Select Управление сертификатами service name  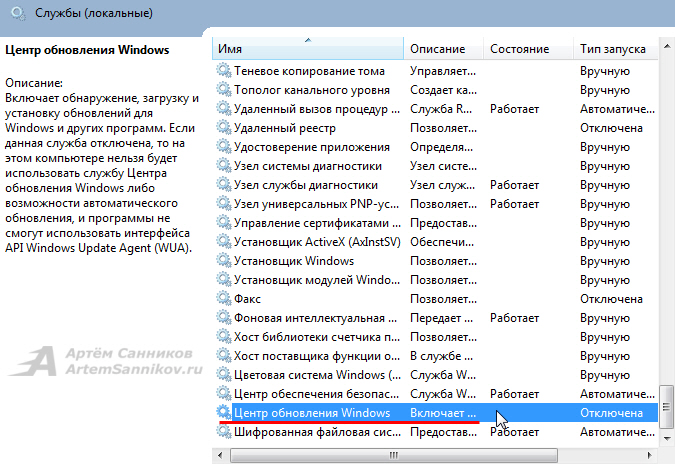point(317,223)
